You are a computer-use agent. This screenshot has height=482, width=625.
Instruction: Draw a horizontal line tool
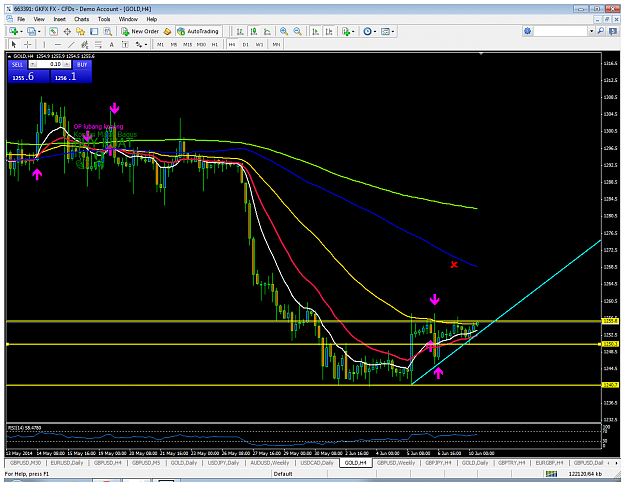click(x=58, y=45)
